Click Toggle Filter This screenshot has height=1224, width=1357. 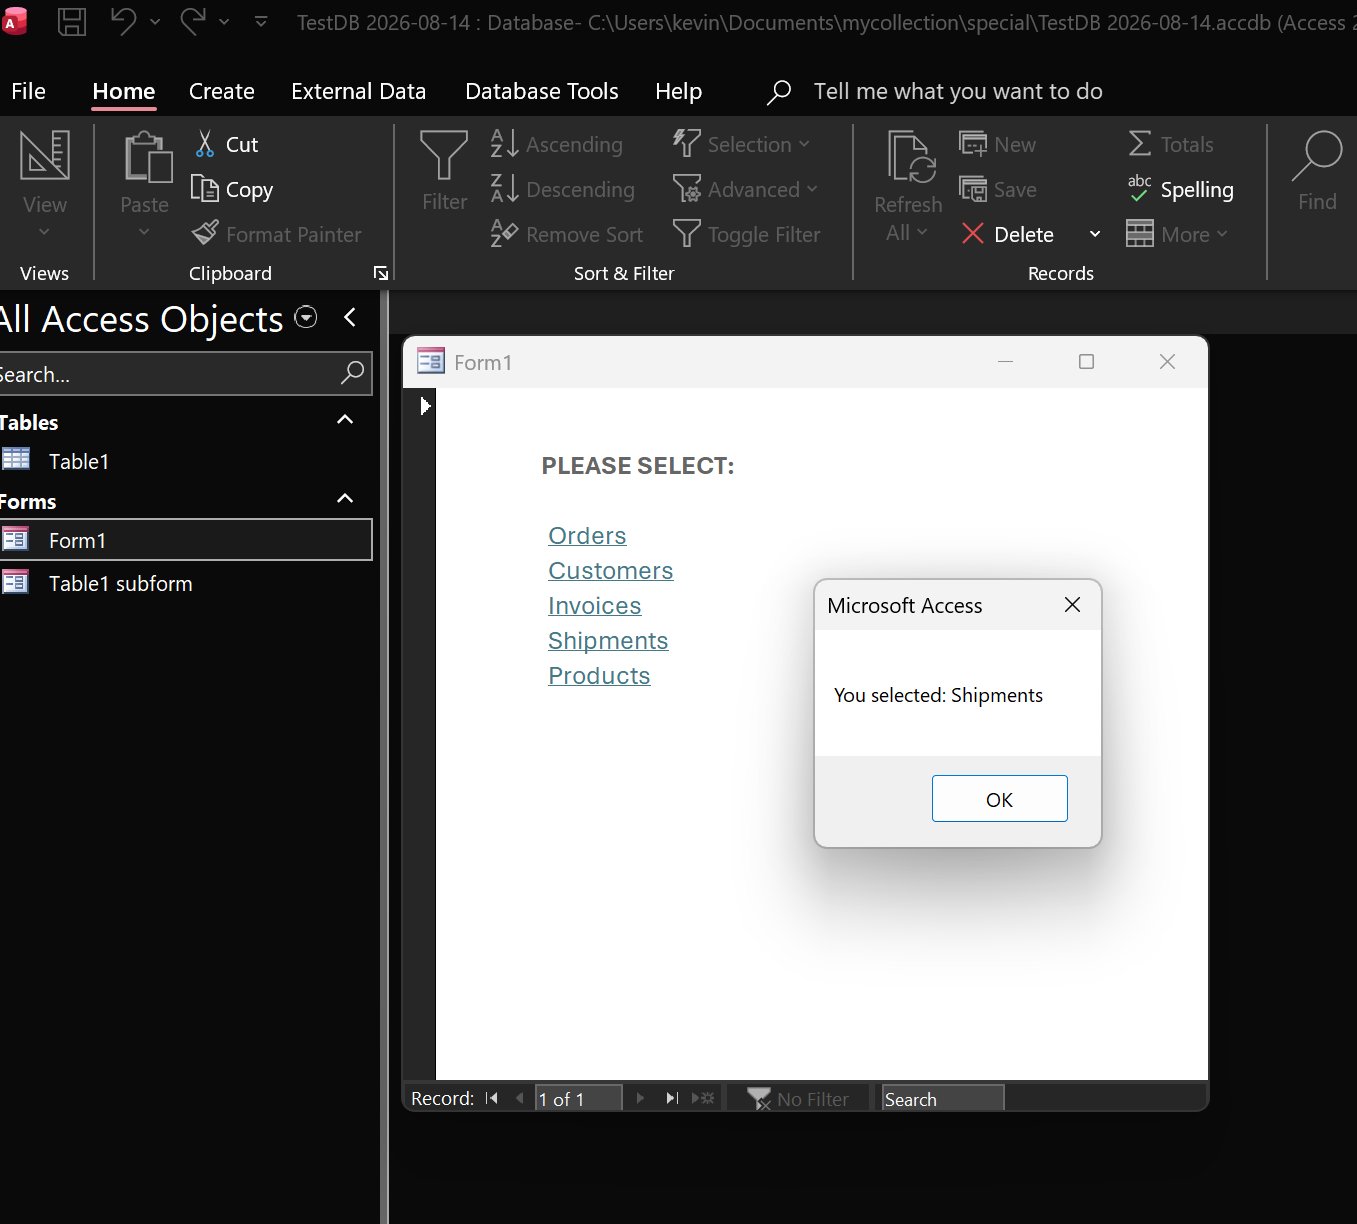(746, 234)
